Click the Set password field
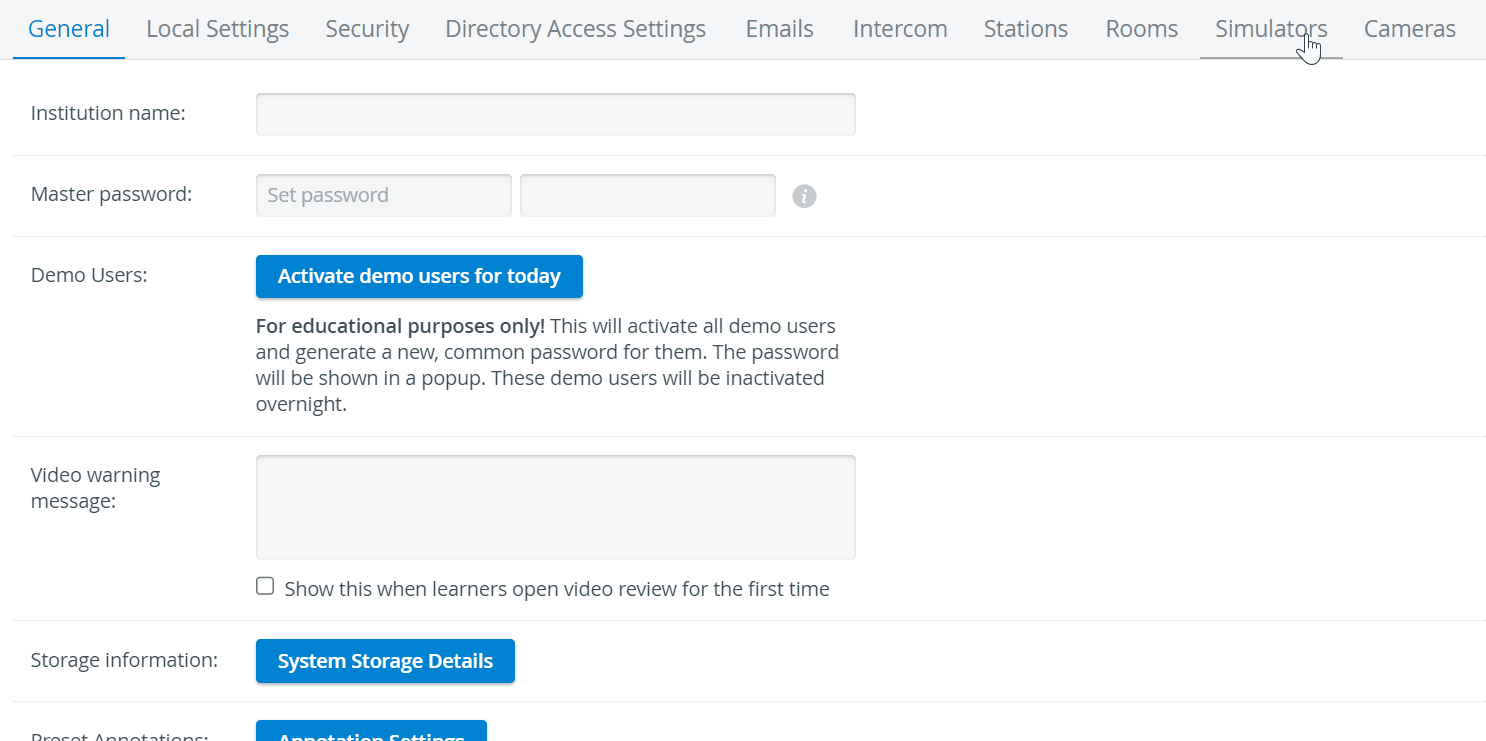 [x=384, y=195]
